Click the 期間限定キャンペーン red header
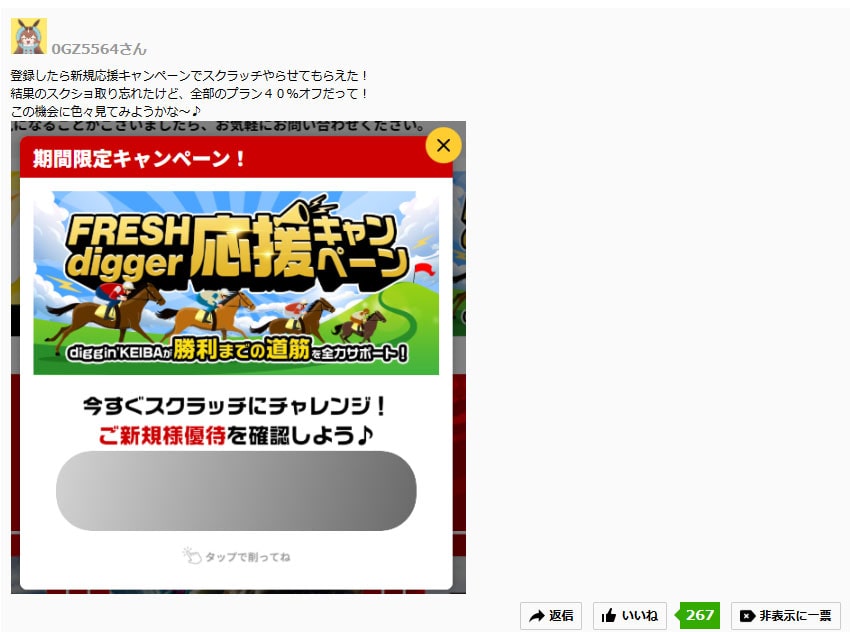Screen dimensions: 850x632 pos(236,158)
